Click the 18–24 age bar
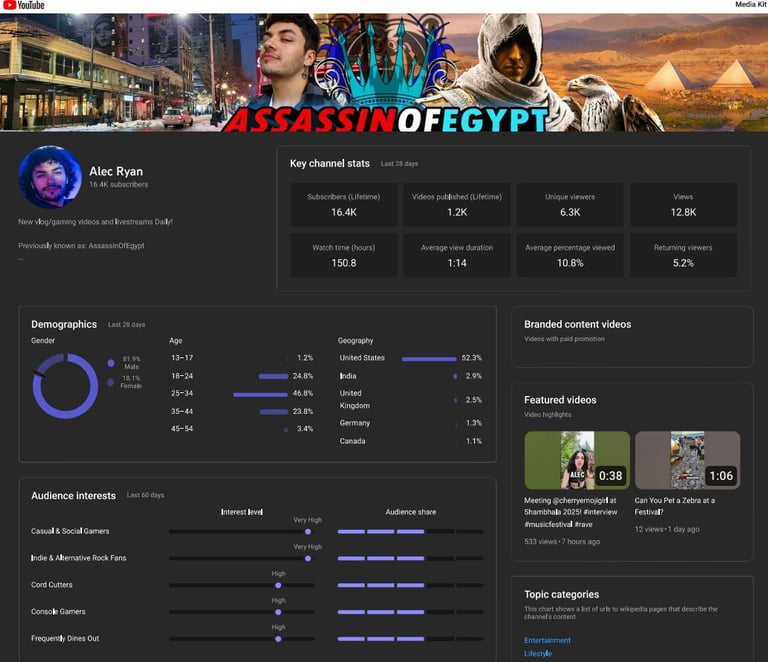This screenshot has width=768, height=662. tap(273, 376)
